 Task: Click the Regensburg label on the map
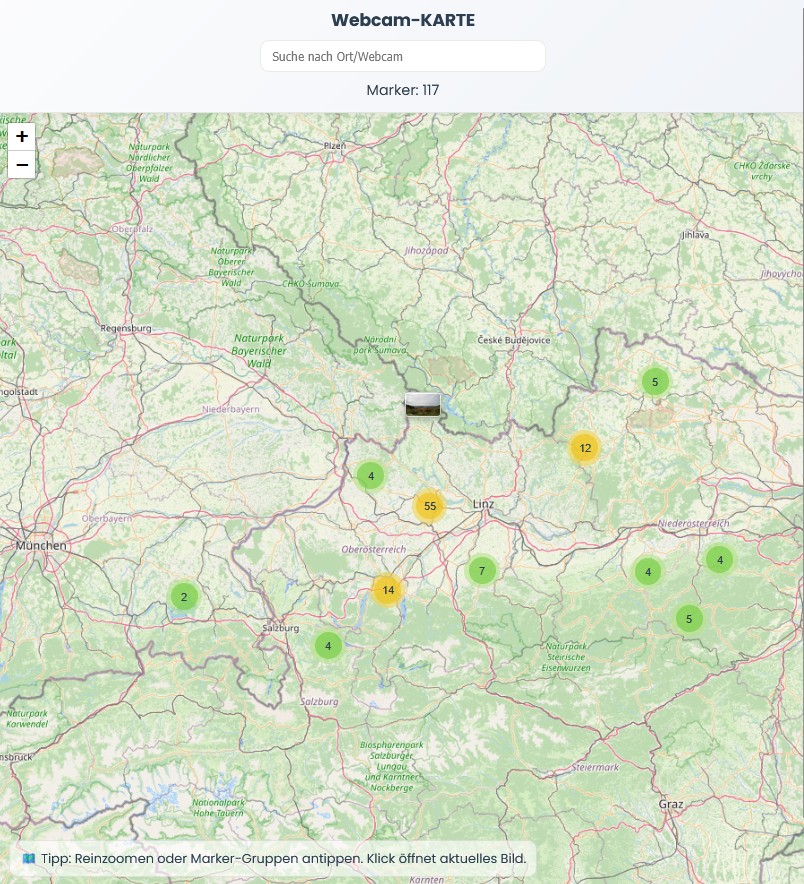pyautogui.click(x=126, y=328)
